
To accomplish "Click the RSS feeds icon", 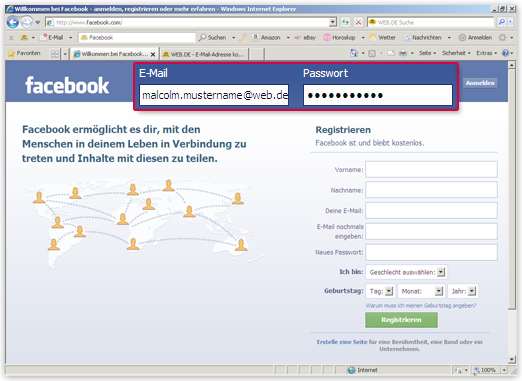I will click(x=372, y=53).
